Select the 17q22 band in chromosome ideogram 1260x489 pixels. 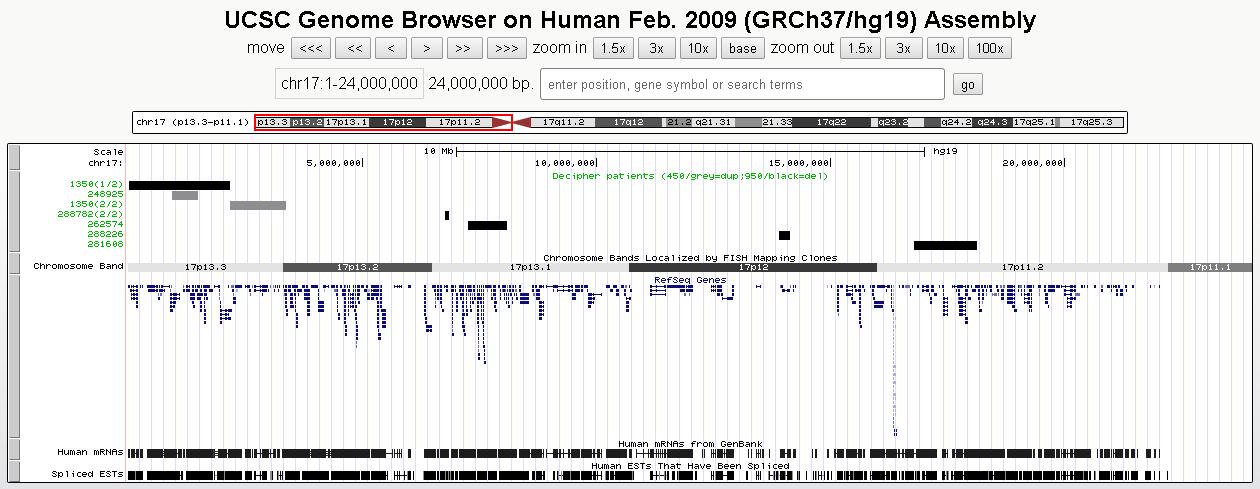(831, 122)
